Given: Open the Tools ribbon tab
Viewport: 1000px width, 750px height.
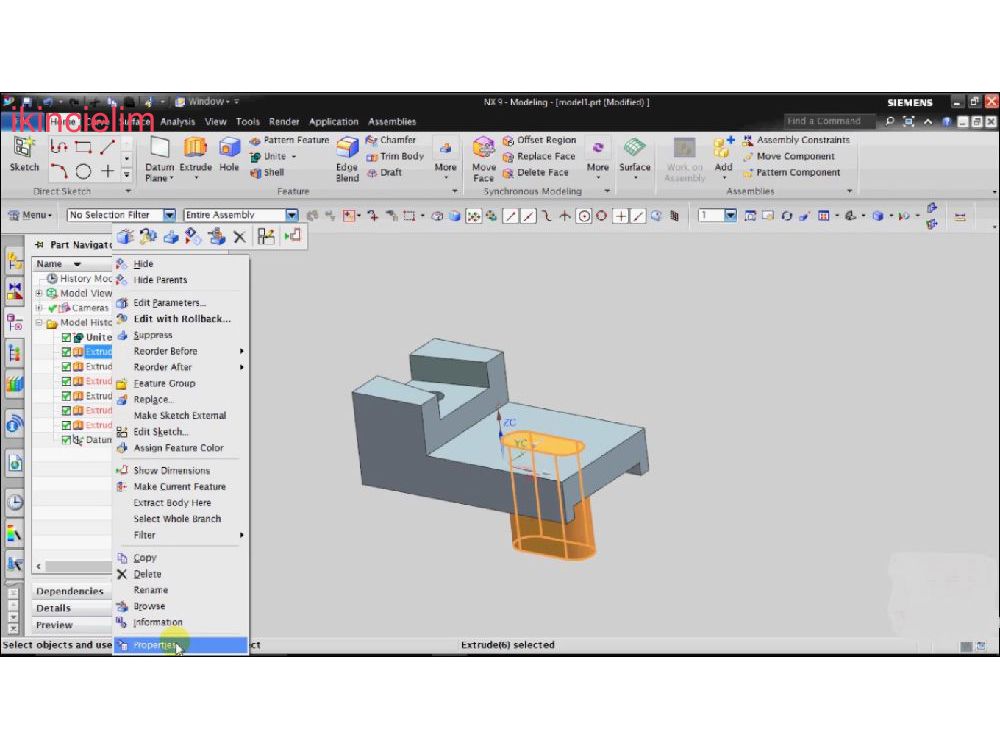Looking at the screenshot, I should [247, 122].
